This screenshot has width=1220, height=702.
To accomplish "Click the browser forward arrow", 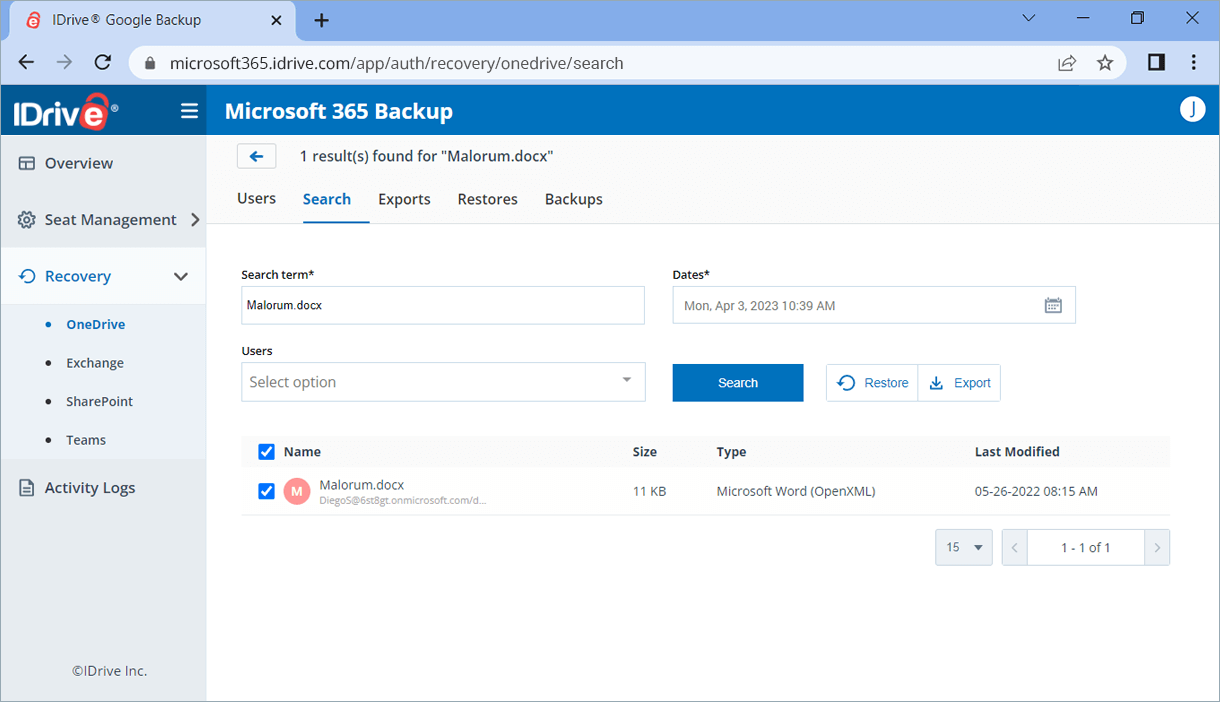I will (x=64, y=62).
